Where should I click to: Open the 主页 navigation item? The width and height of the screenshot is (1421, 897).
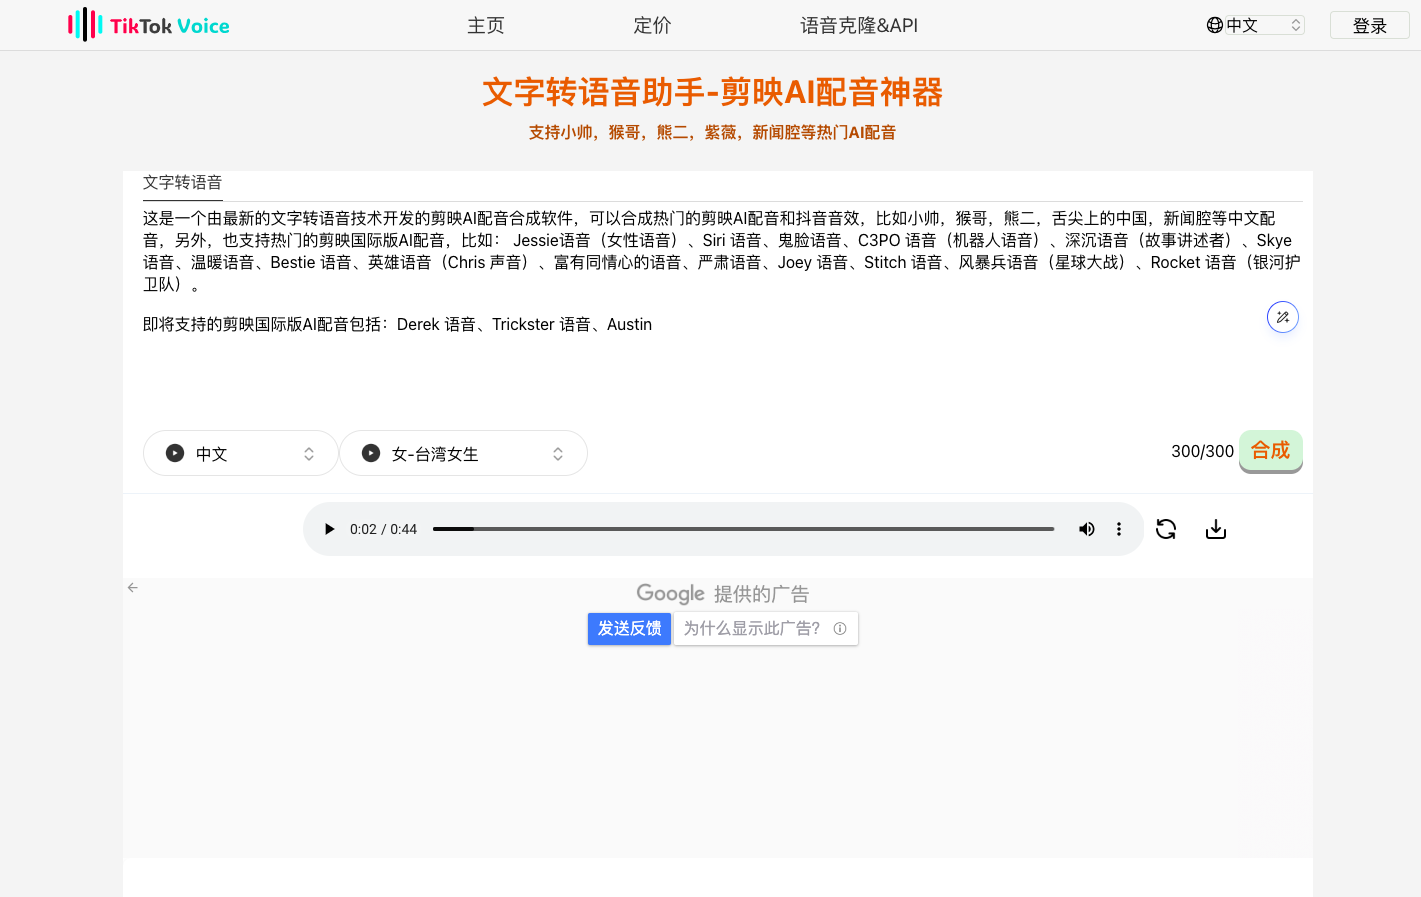pos(486,25)
